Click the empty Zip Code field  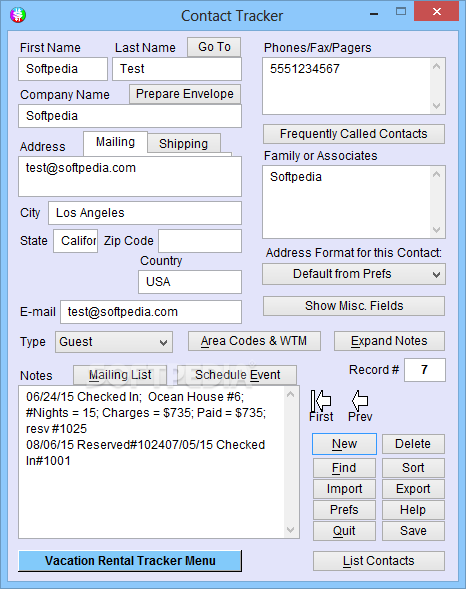tap(200, 241)
